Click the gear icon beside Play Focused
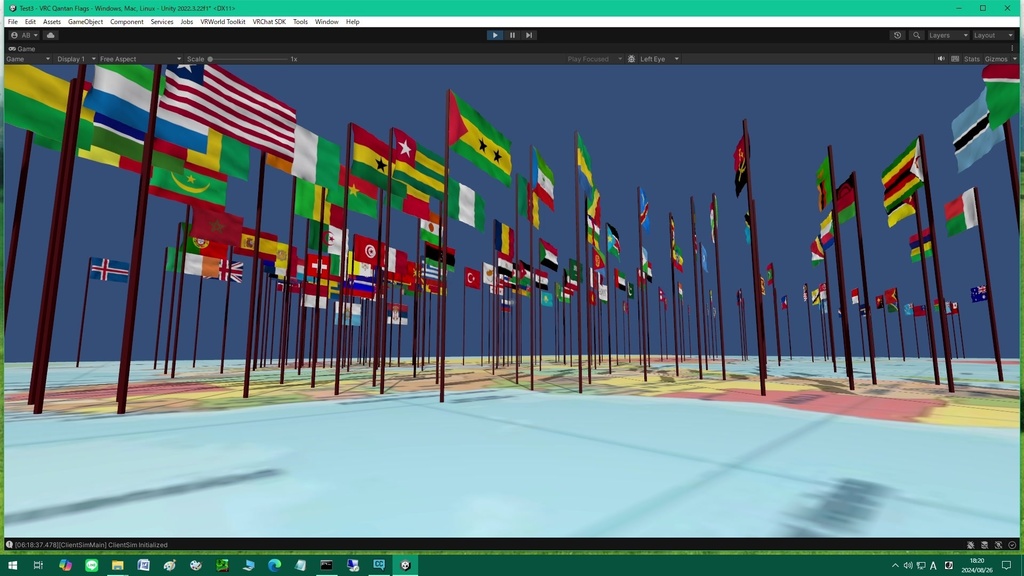The height and width of the screenshot is (576, 1024). click(632, 59)
